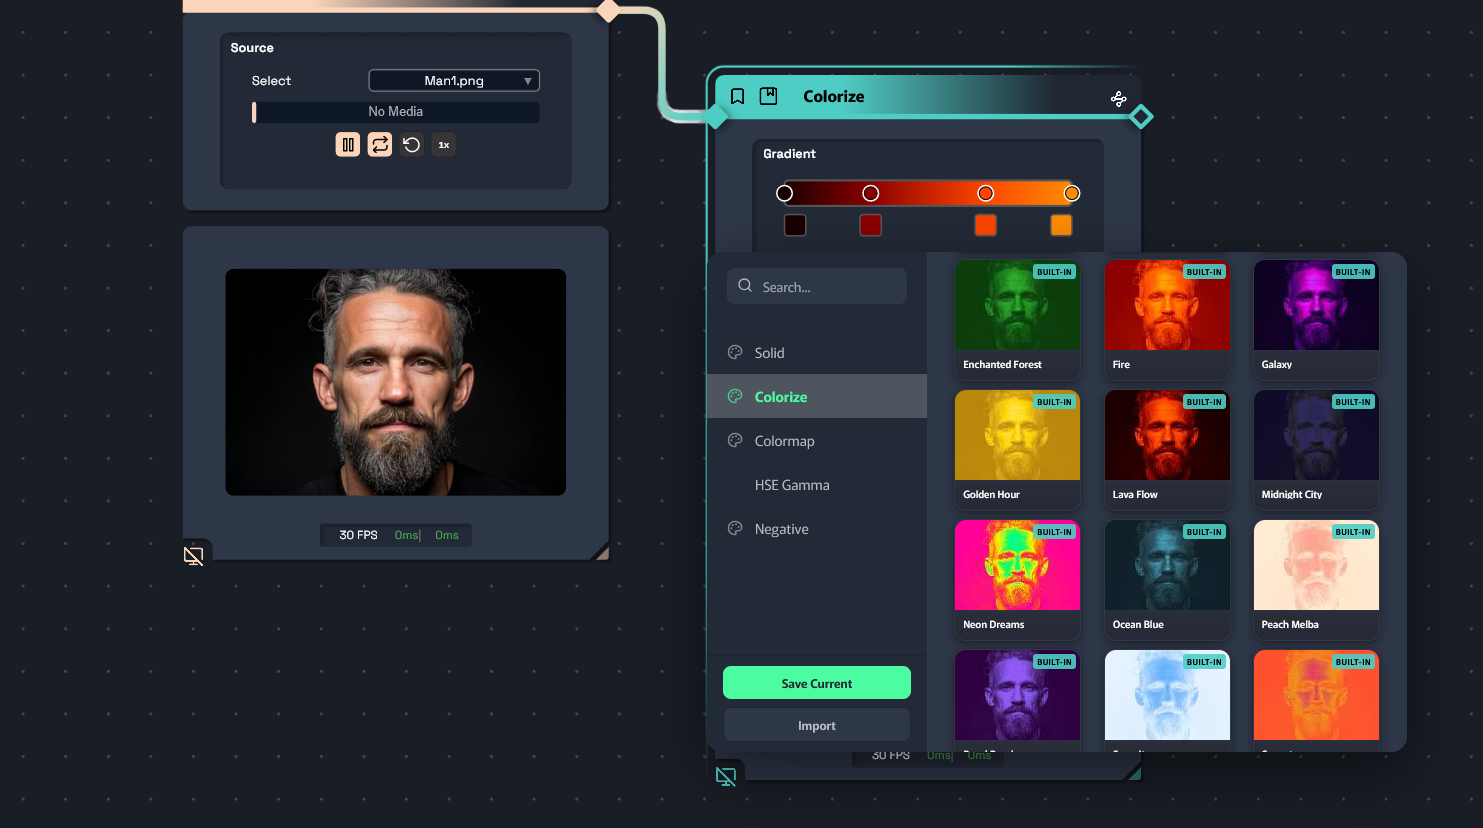Click the bright orange gradient color swatch
This screenshot has width=1483, height=828.
click(1061, 225)
